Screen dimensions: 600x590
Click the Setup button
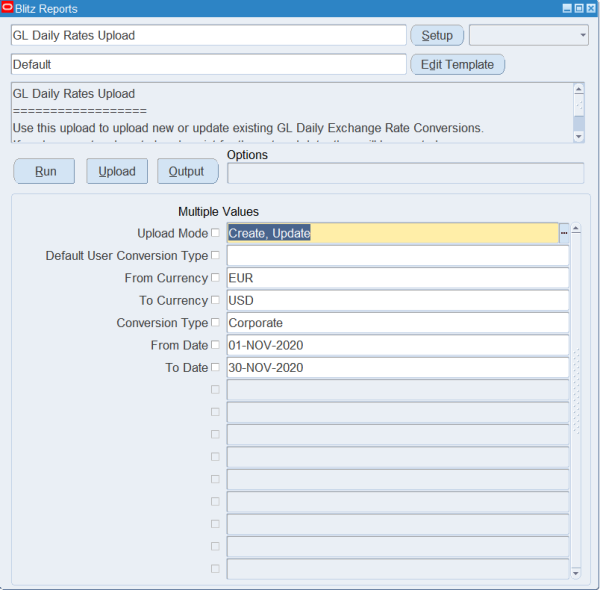[437, 35]
